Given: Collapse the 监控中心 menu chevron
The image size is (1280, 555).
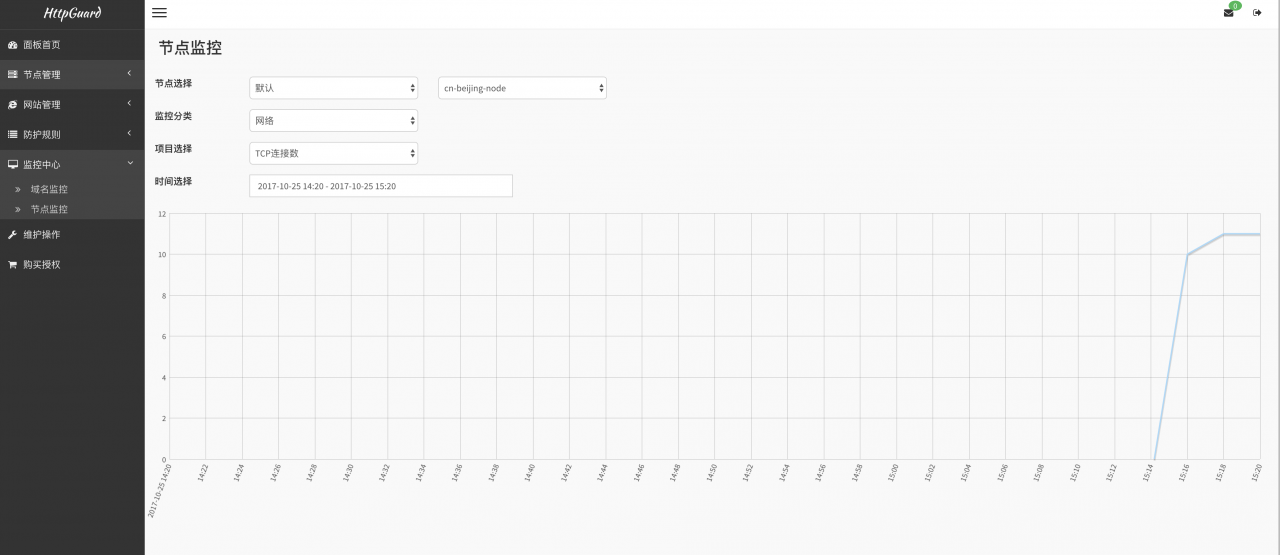Looking at the screenshot, I should coord(130,164).
